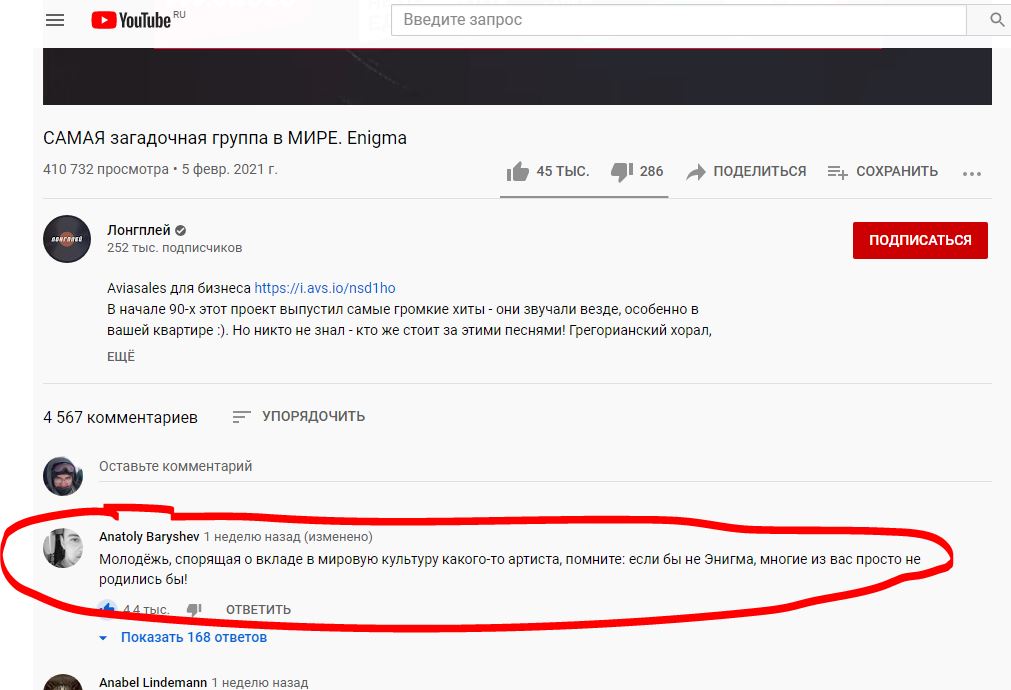
Task: Click the video player area
Action: pos(517,76)
